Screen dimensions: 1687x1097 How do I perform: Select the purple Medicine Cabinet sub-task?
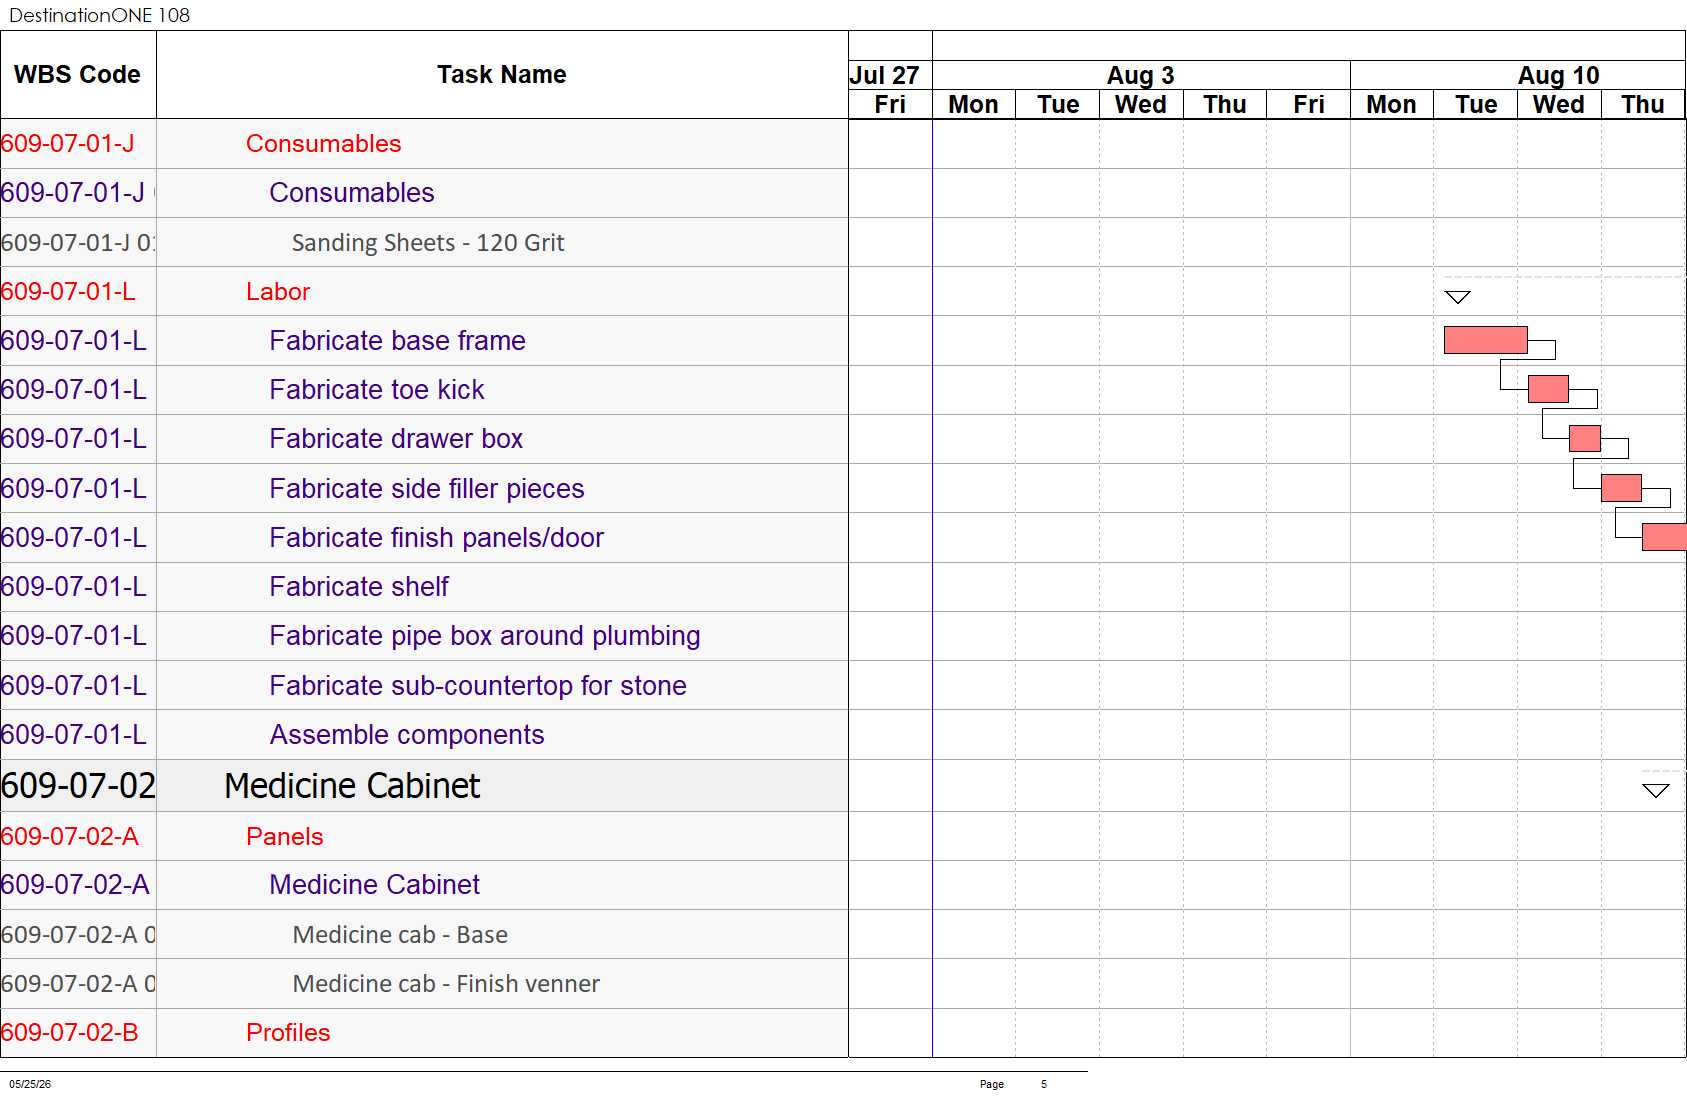pyautogui.click(x=375, y=885)
